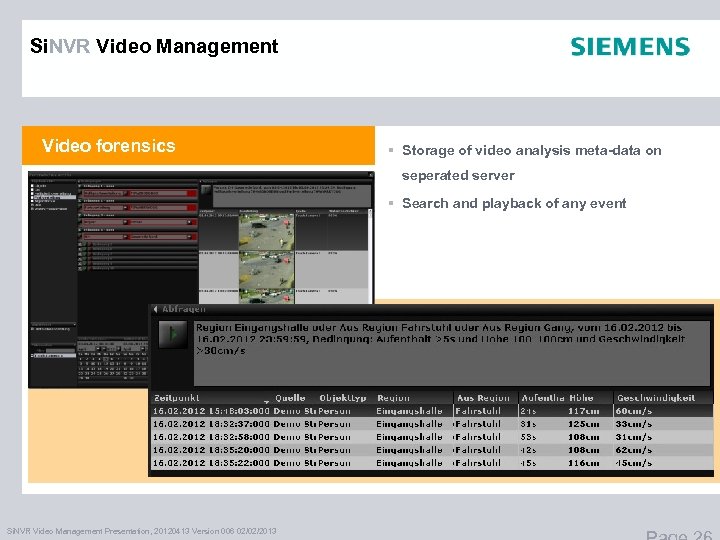Sort by the Objekttyp column header

(x=343, y=398)
